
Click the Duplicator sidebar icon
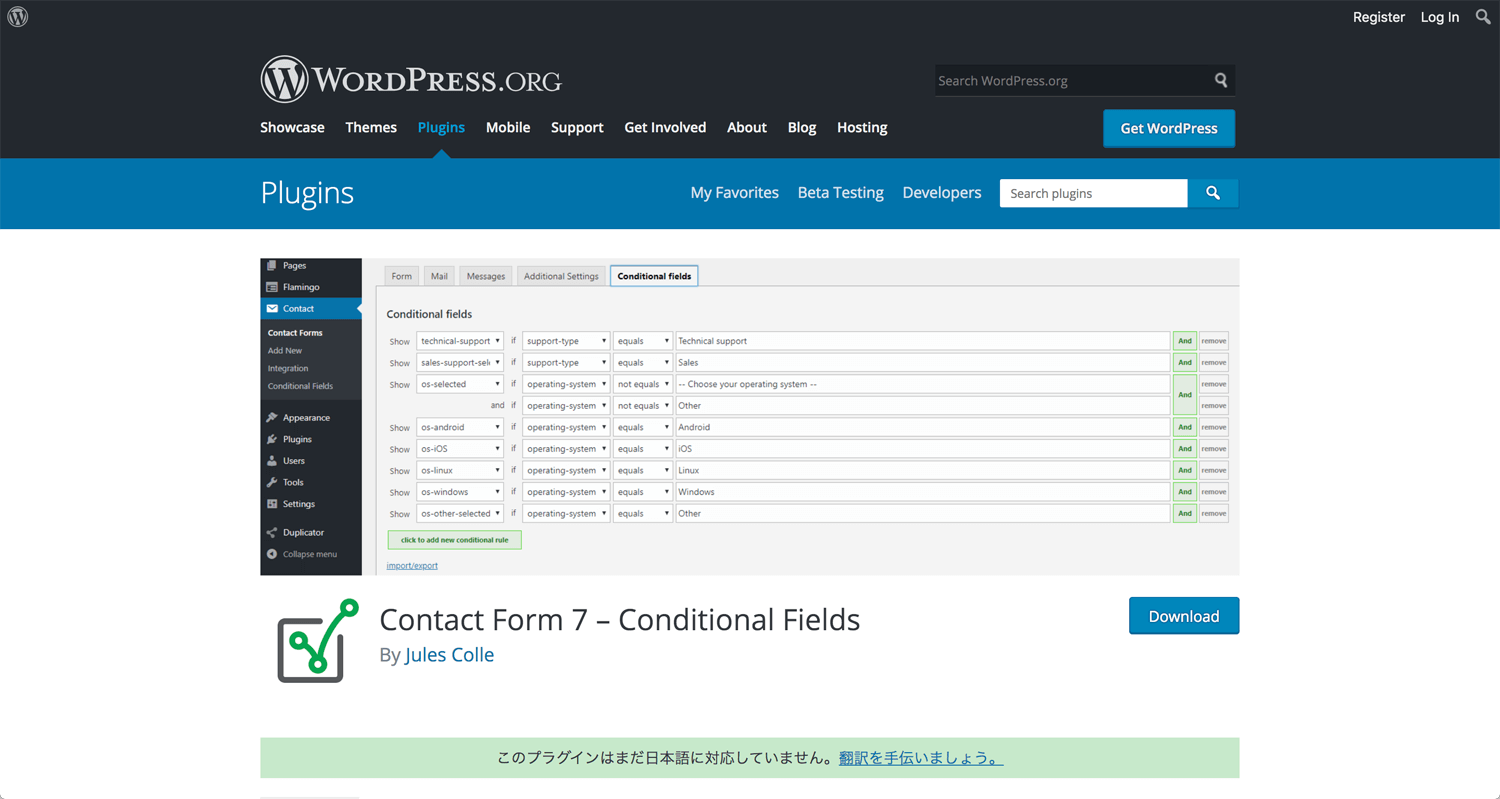[272, 533]
